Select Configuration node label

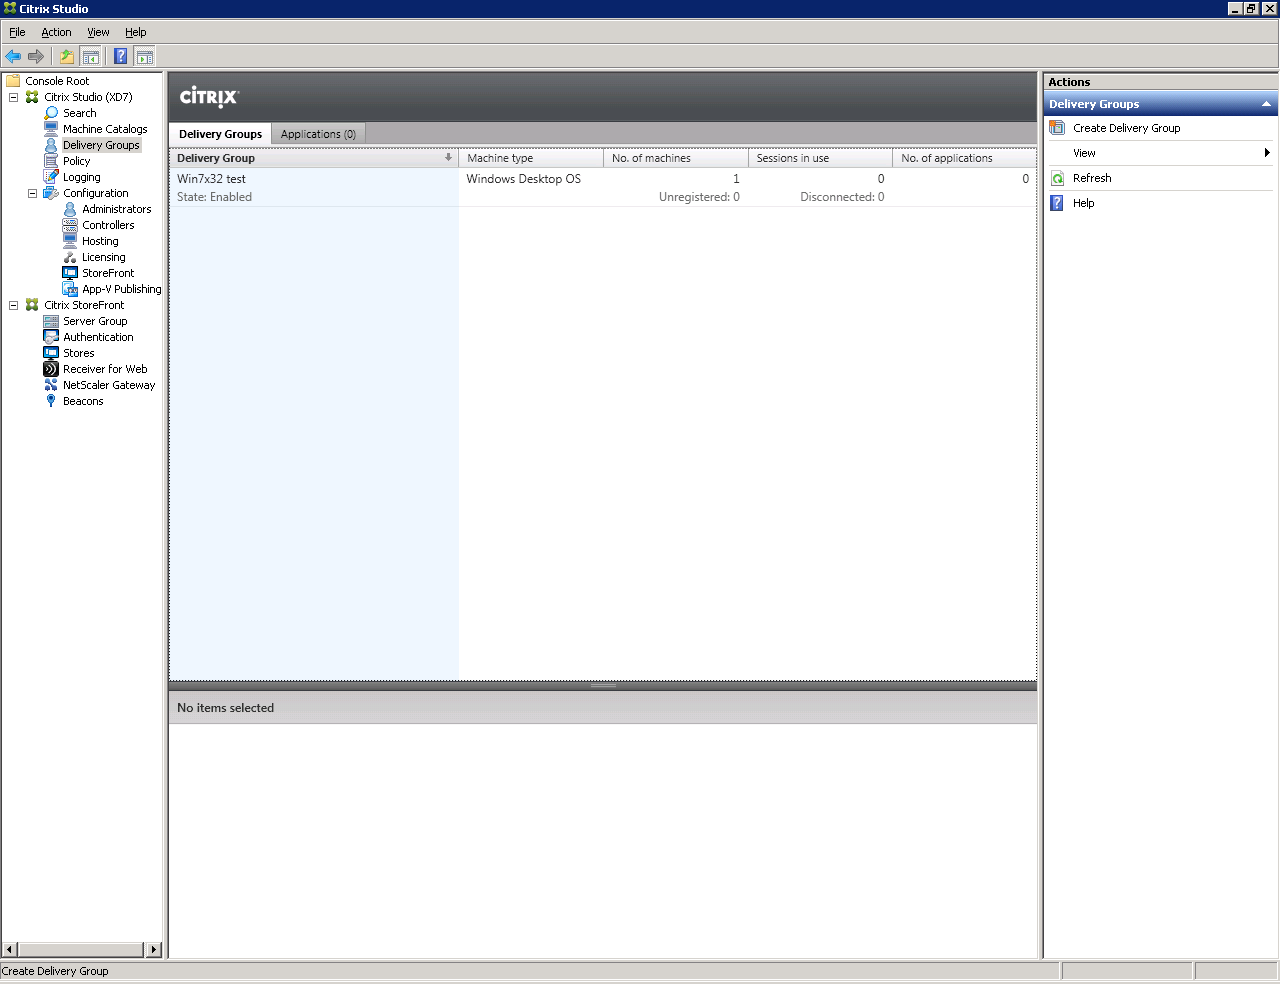click(96, 193)
